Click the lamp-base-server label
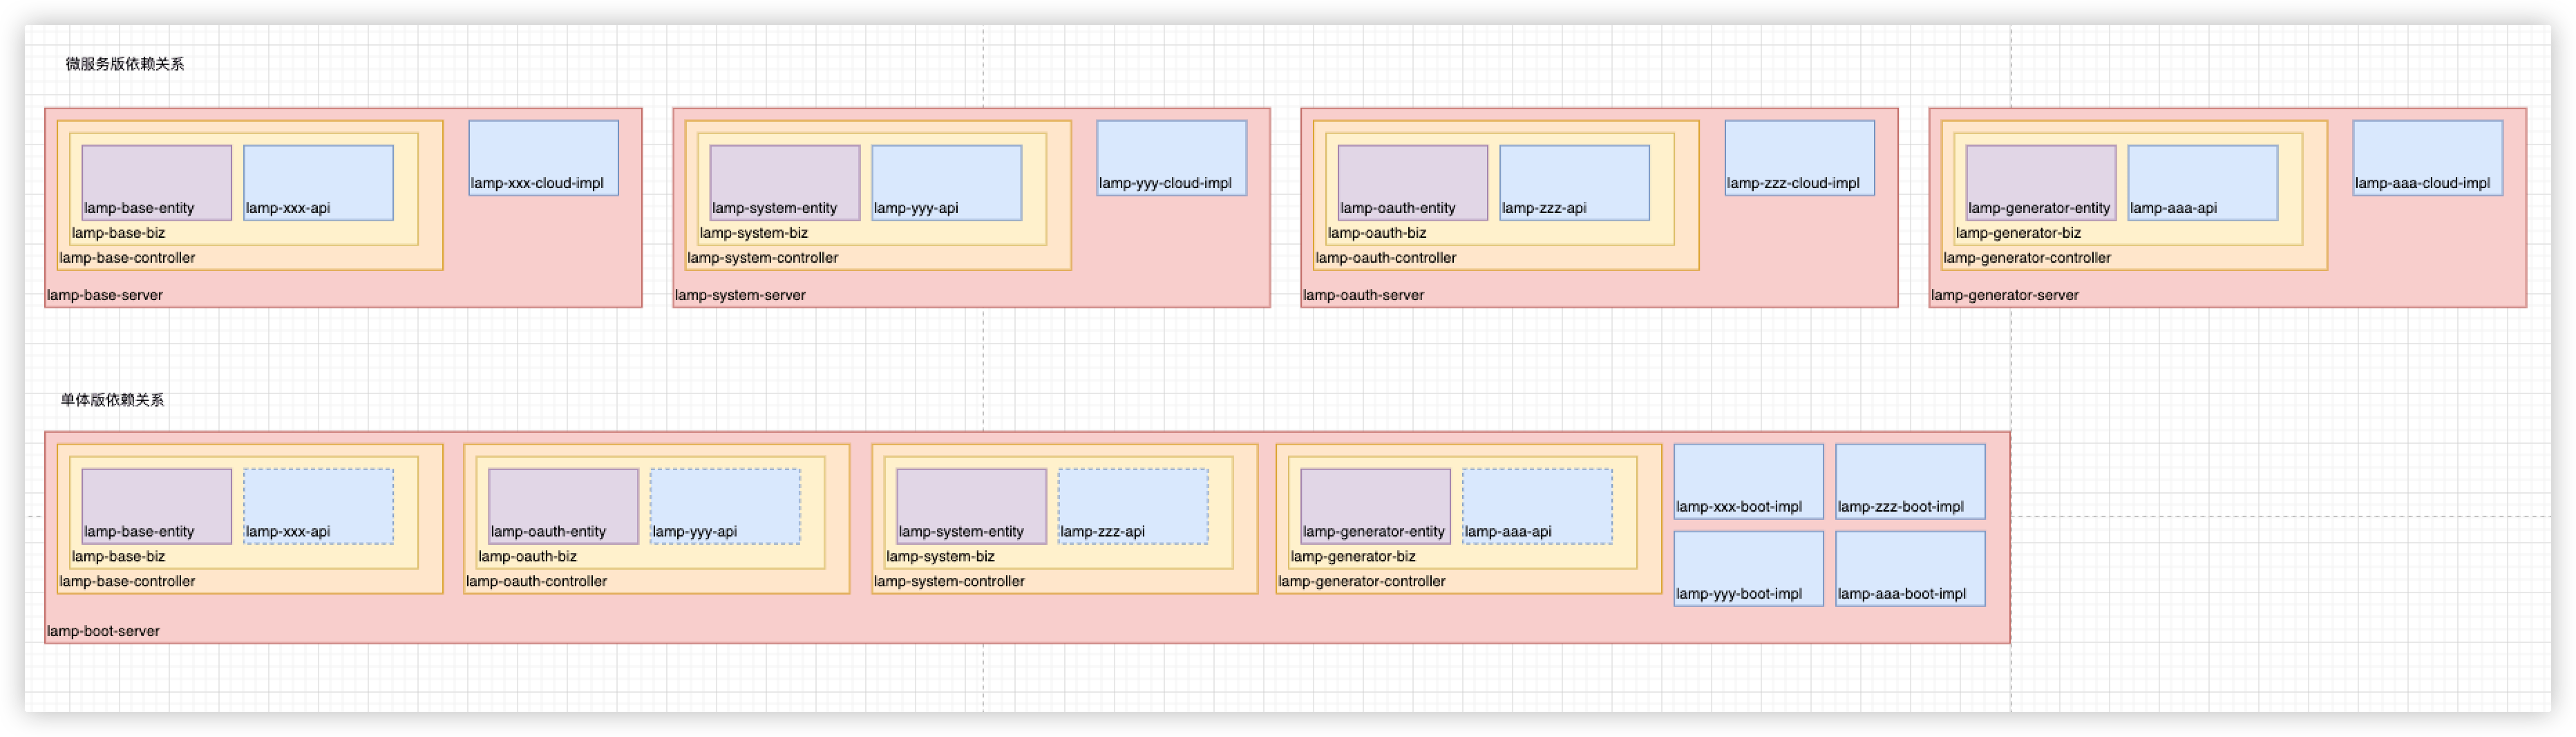The height and width of the screenshot is (737, 2576). (105, 295)
